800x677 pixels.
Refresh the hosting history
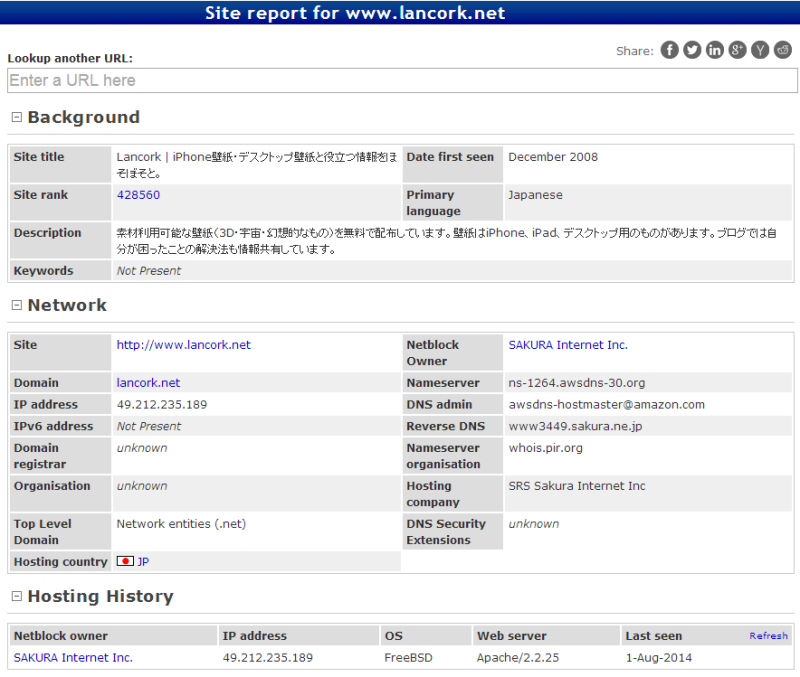click(768, 636)
